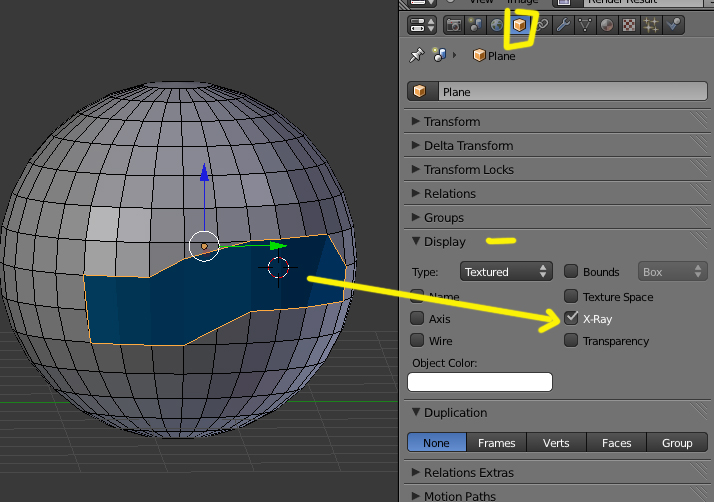
Task: Click the blue Z-axis manipulator arrow
Action: [x=204, y=174]
